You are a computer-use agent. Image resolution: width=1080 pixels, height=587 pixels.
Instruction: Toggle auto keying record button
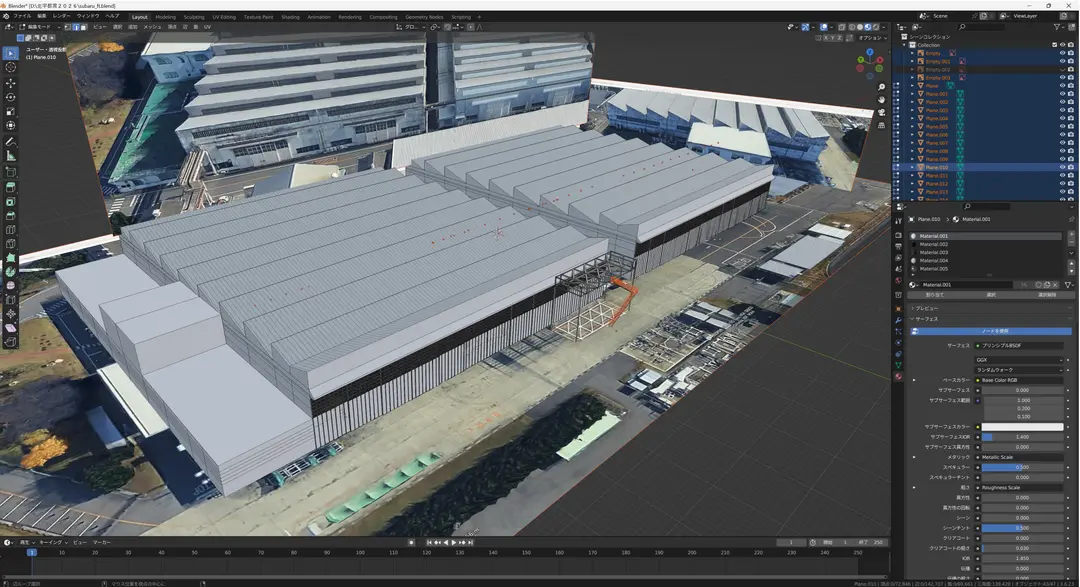click(411, 542)
